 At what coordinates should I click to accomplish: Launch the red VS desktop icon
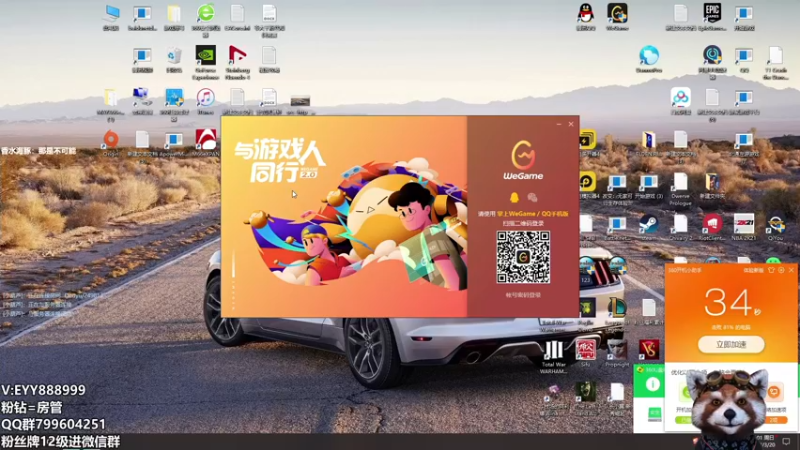coord(649,350)
